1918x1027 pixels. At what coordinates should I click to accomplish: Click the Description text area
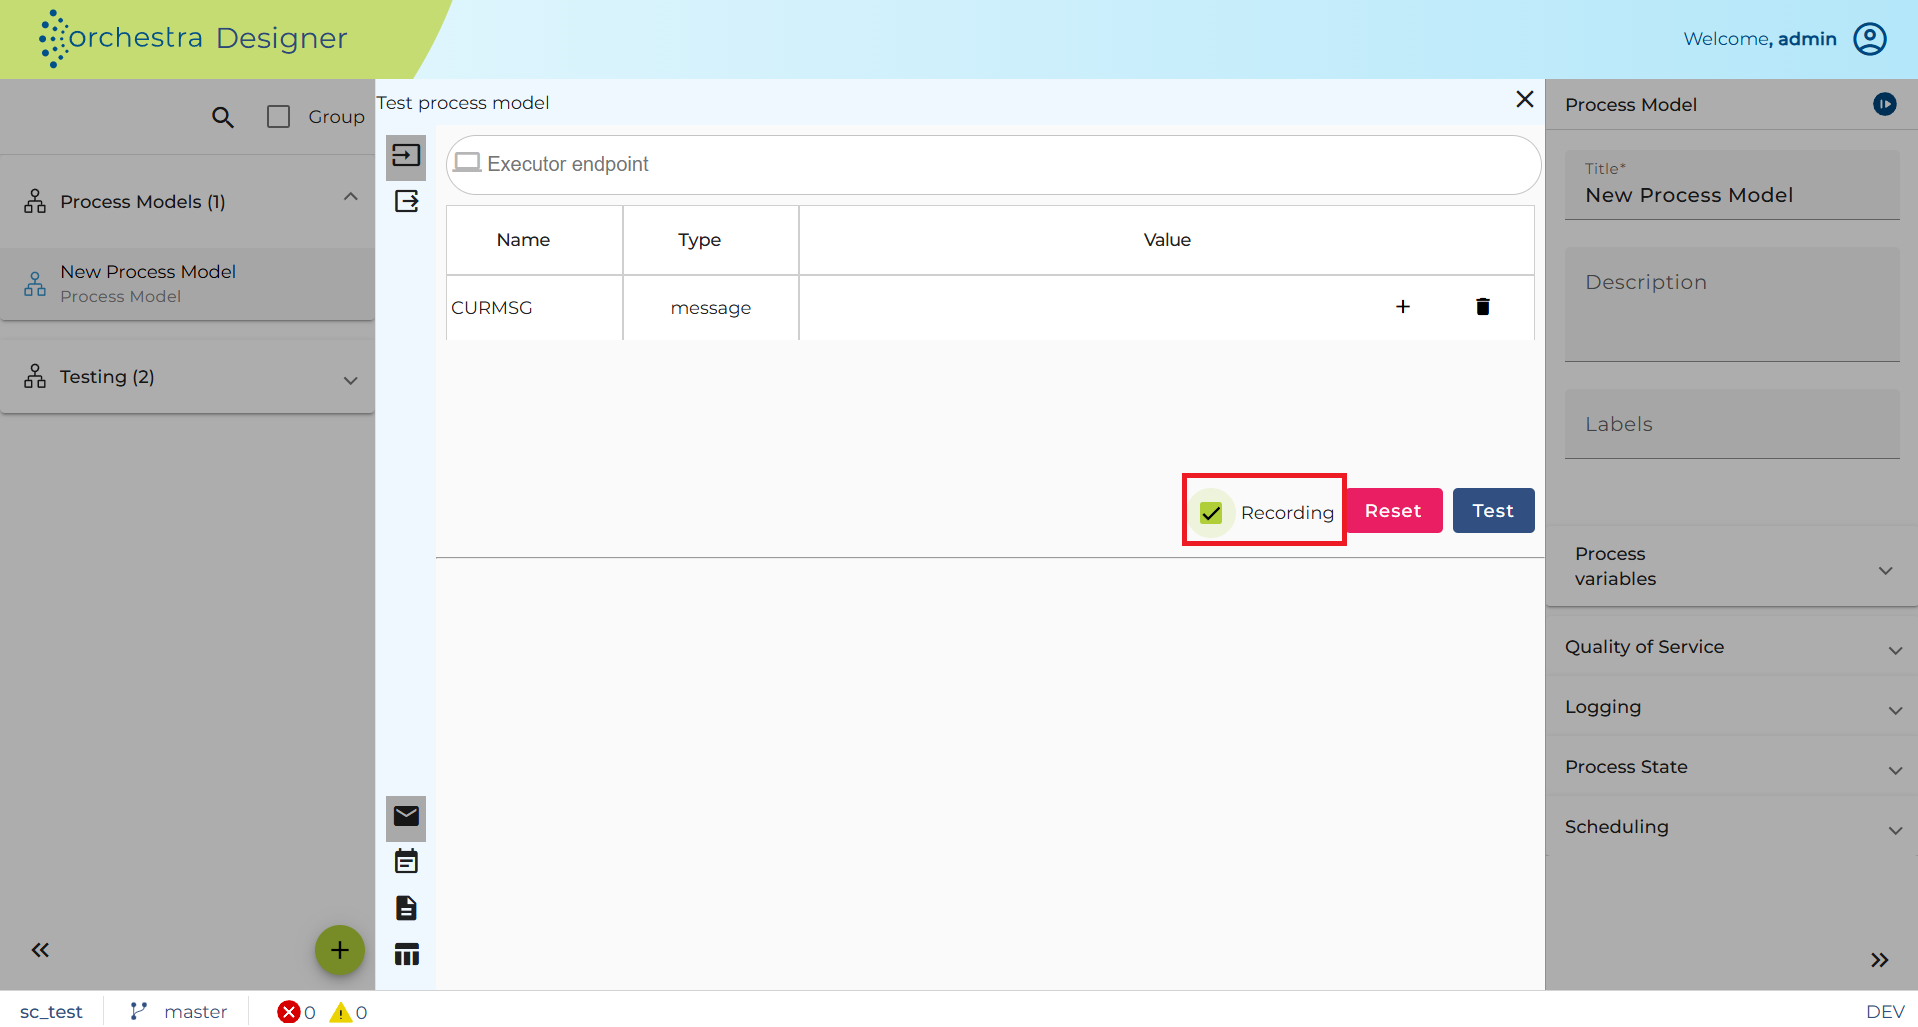(x=1732, y=305)
